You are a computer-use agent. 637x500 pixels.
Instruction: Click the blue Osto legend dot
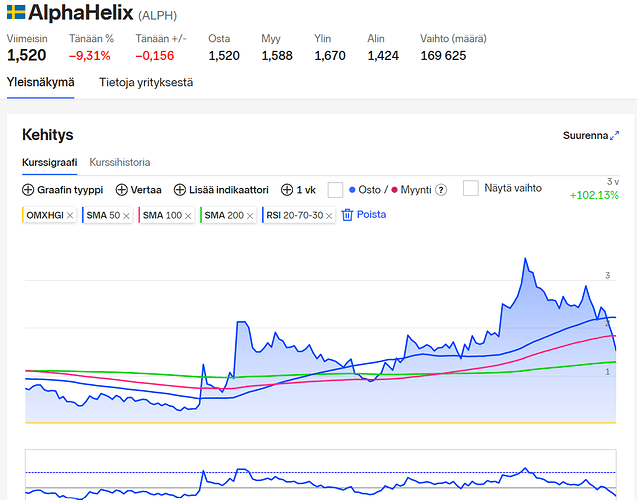coord(352,190)
